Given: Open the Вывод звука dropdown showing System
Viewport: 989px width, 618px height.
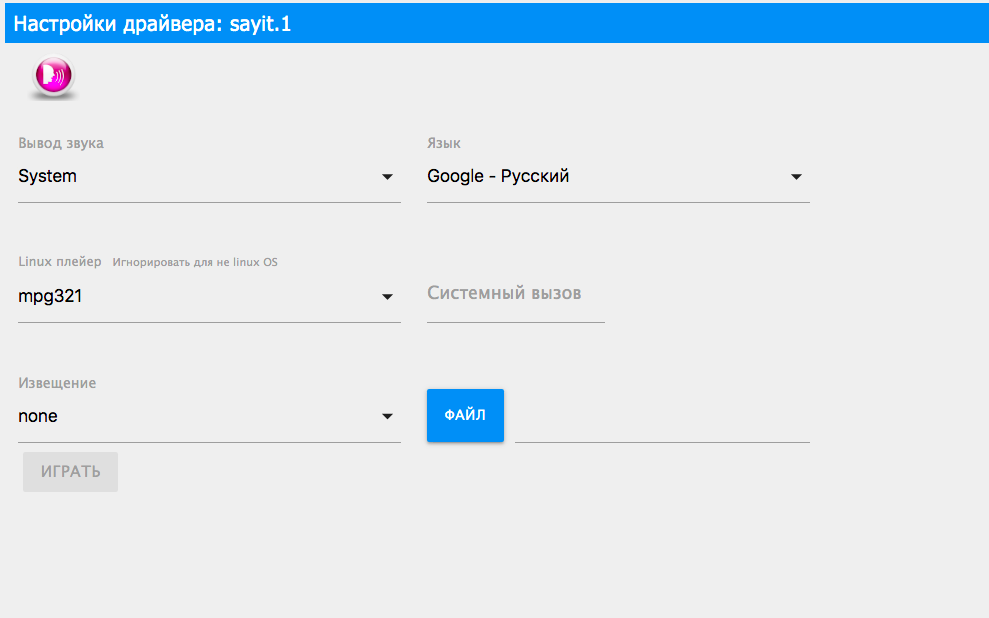Looking at the screenshot, I should (209, 177).
